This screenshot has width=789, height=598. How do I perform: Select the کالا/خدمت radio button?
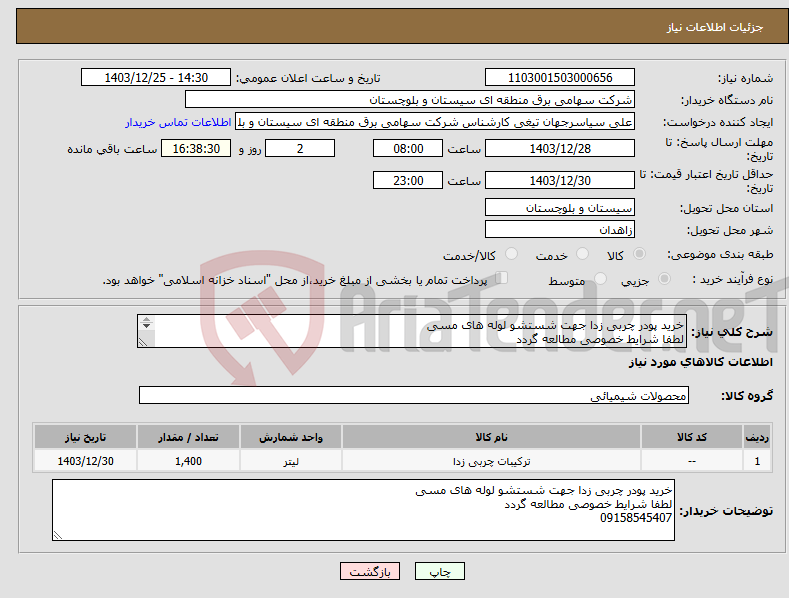[x=511, y=254]
